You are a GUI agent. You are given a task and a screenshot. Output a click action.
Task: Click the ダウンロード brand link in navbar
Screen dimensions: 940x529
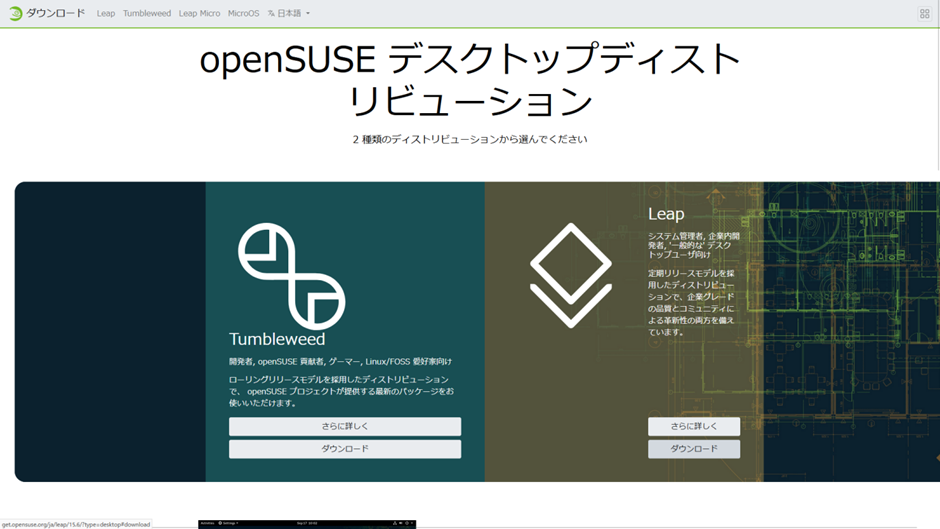click(x=56, y=14)
